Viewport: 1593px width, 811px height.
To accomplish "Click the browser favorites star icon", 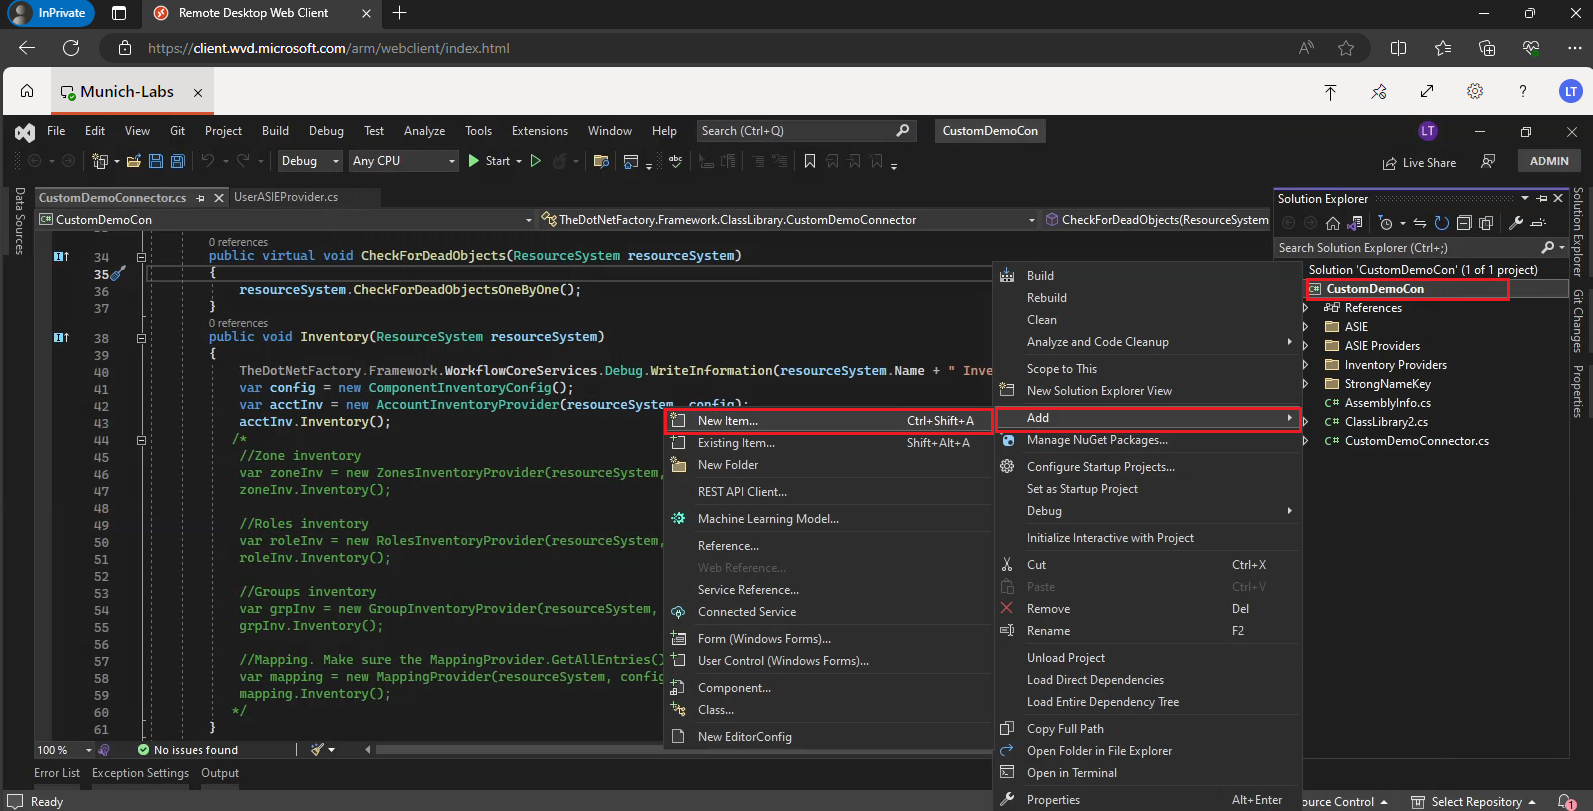I will point(1346,48).
